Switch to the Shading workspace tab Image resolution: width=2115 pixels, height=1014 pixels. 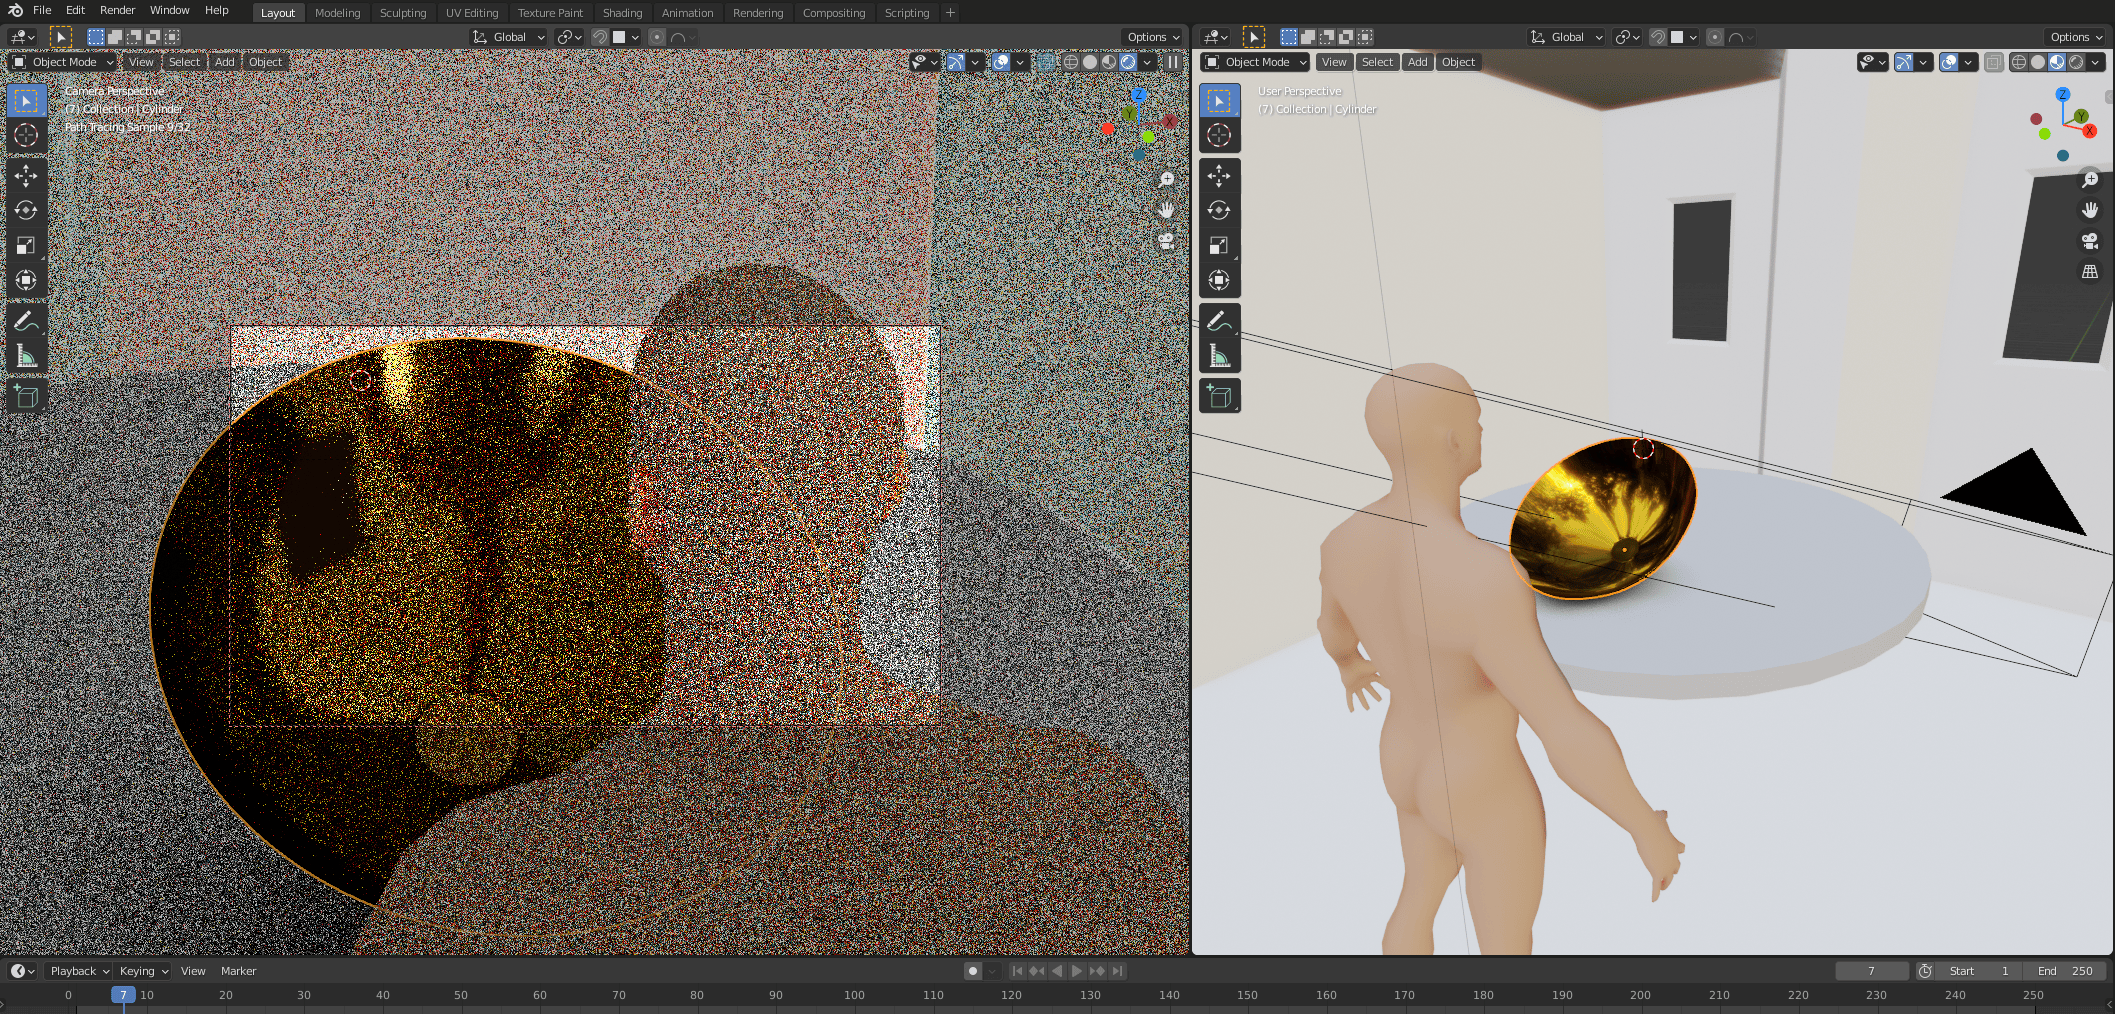point(622,13)
